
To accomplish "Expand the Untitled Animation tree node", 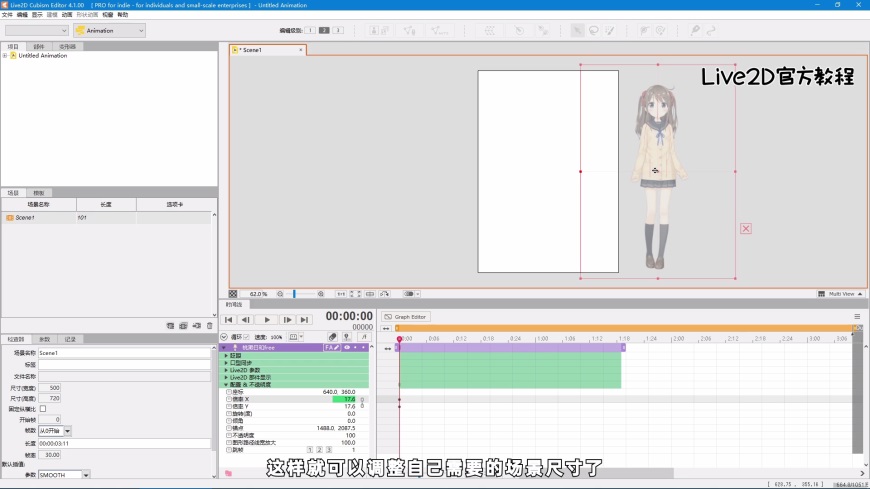I will tap(5, 56).
